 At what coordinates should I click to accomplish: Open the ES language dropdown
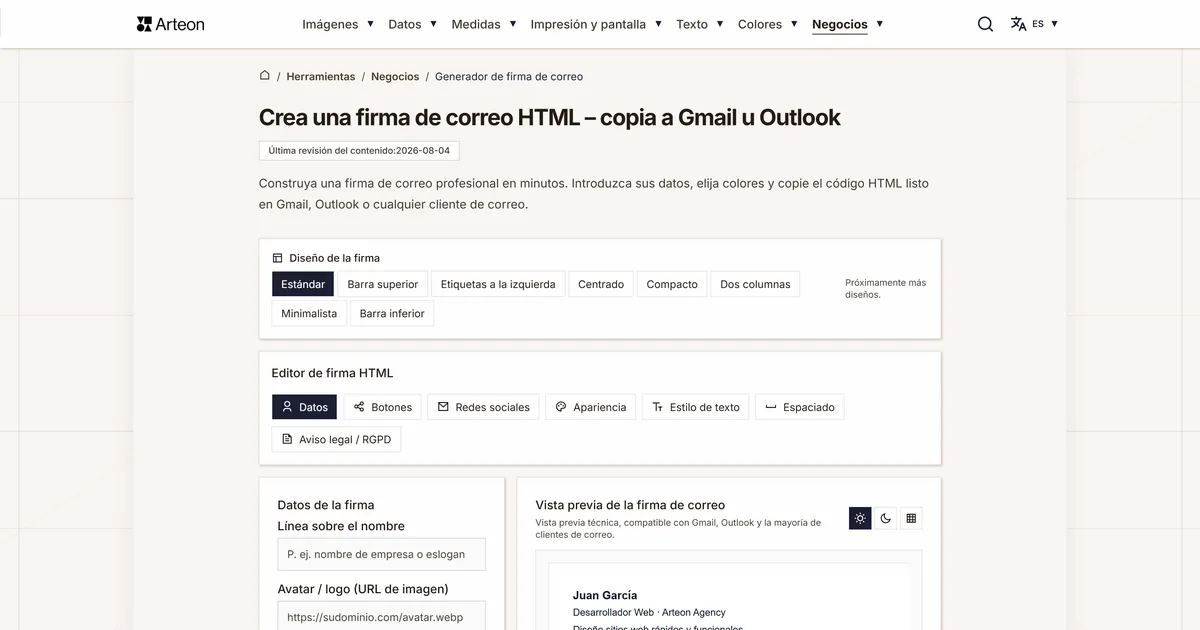pos(1045,24)
